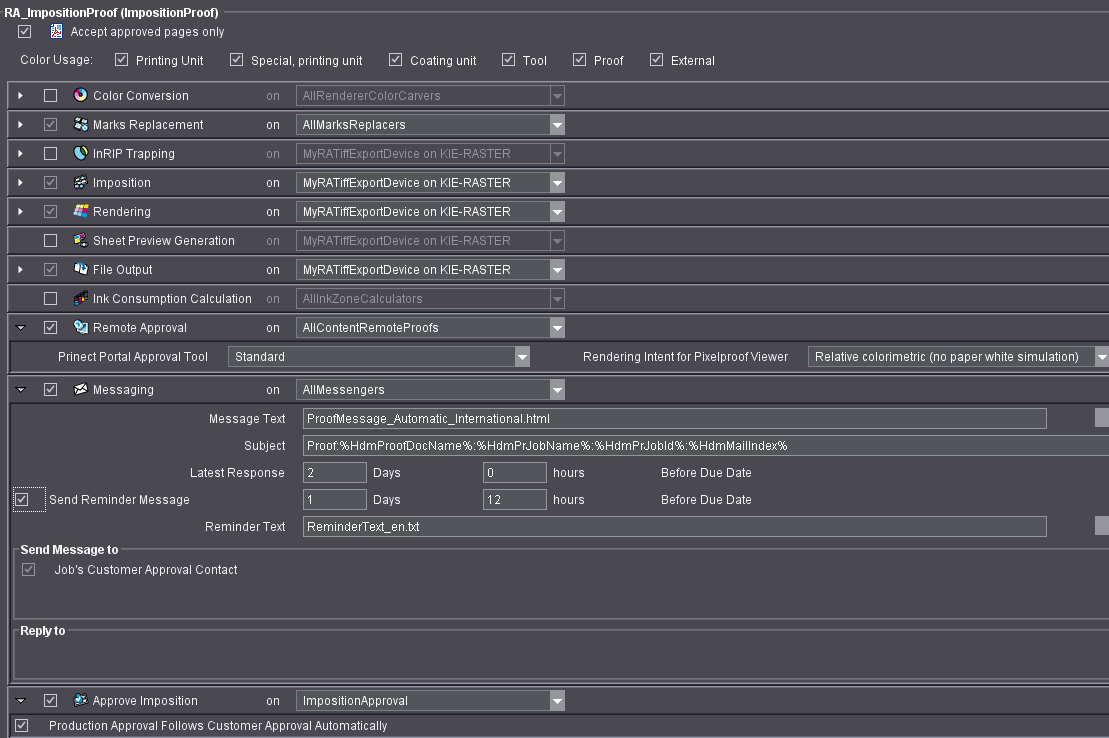The height and width of the screenshot is (738, 1109).
Task: Click the Marks Replacement step icon
Action: click(x=81, y=125)
